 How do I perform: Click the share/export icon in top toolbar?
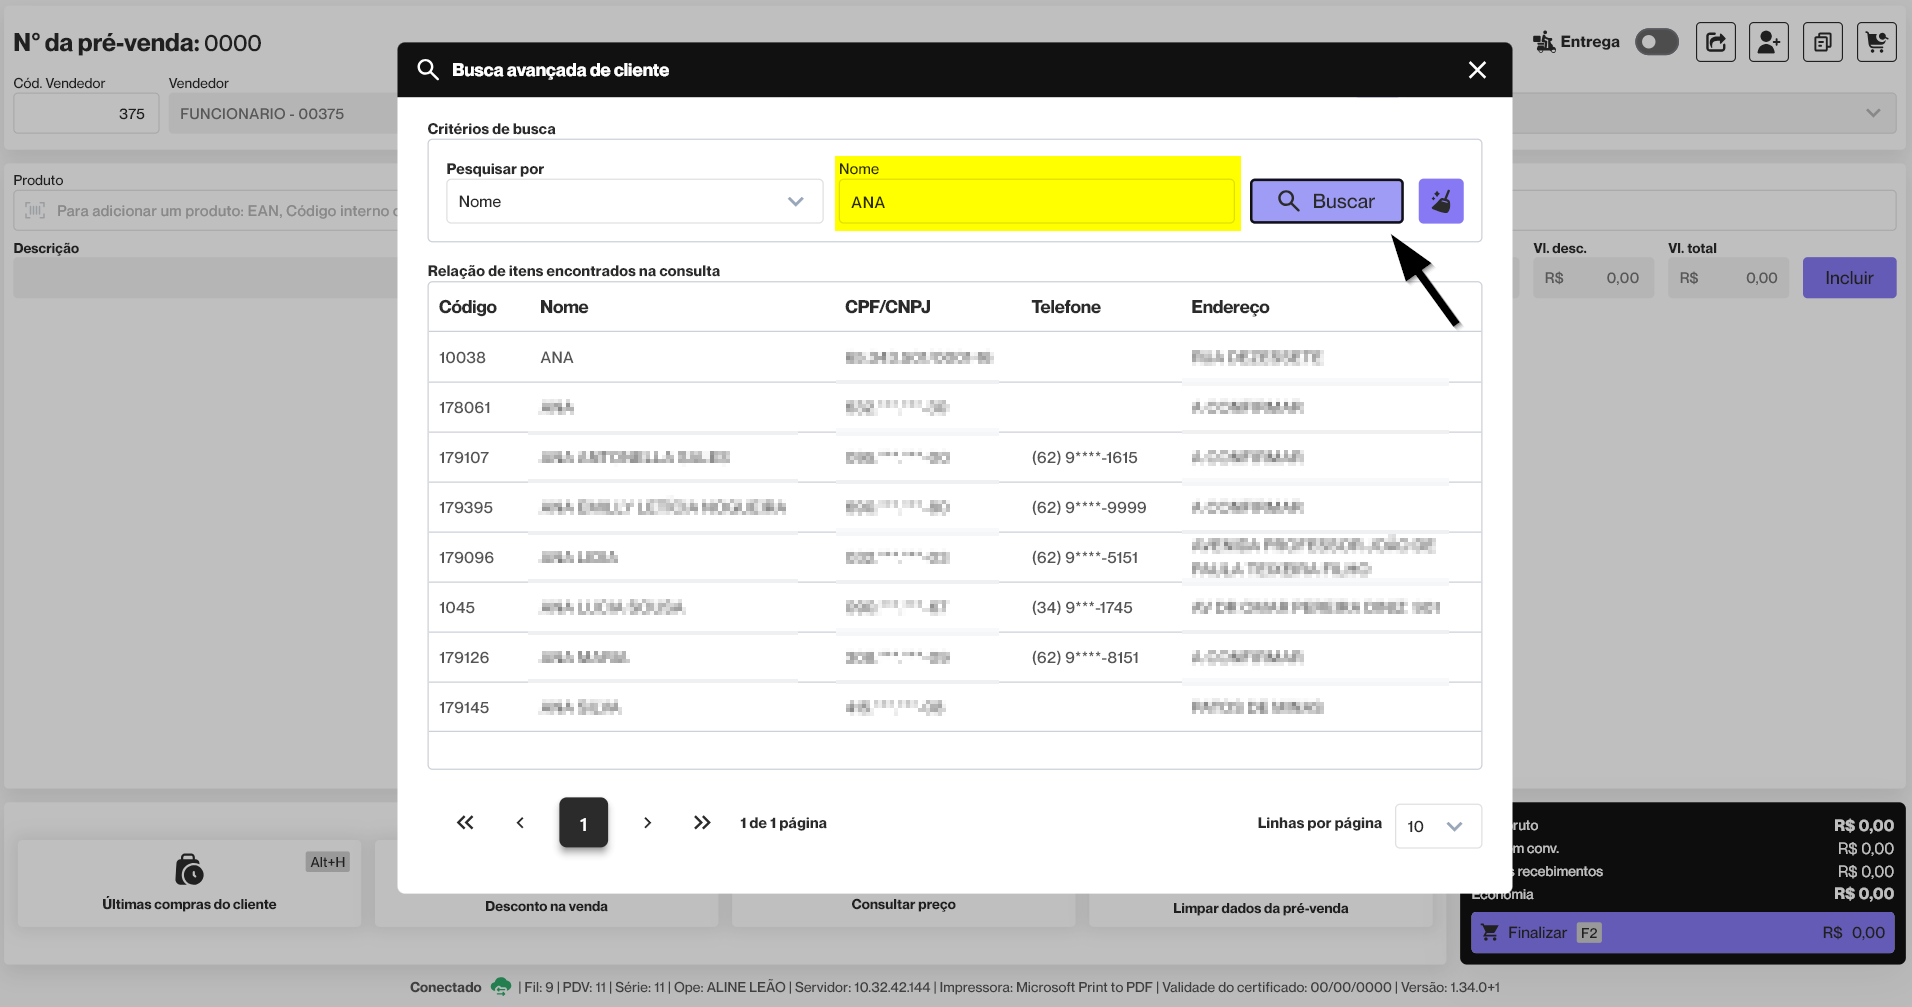[x=1715, y=42]
